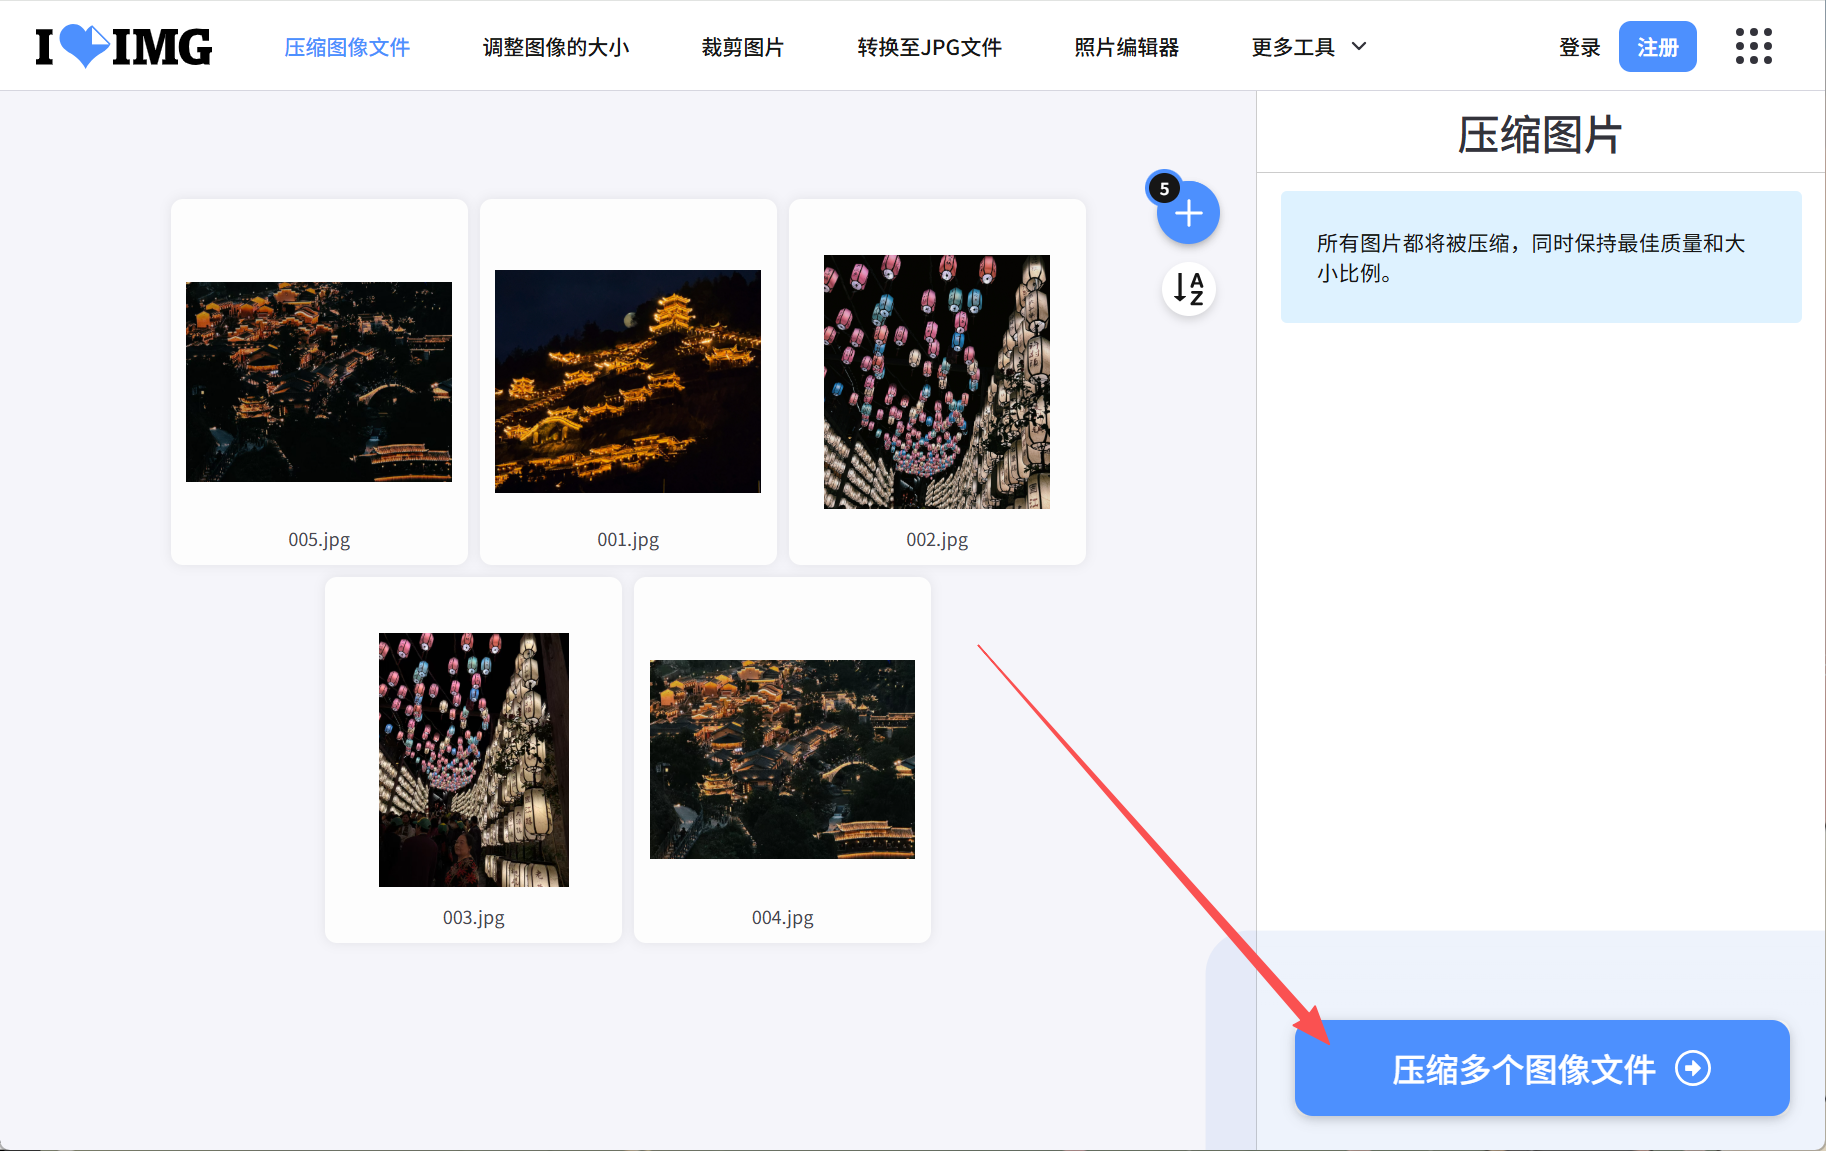Click the heart in the I♥IMG logo

(x=85, y=44)
